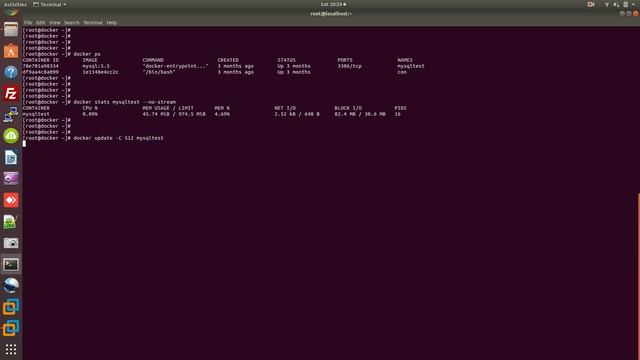640x360 pixels.
Task: Click the 'mysql:5.5' image name
Action: tap(96, 66)
